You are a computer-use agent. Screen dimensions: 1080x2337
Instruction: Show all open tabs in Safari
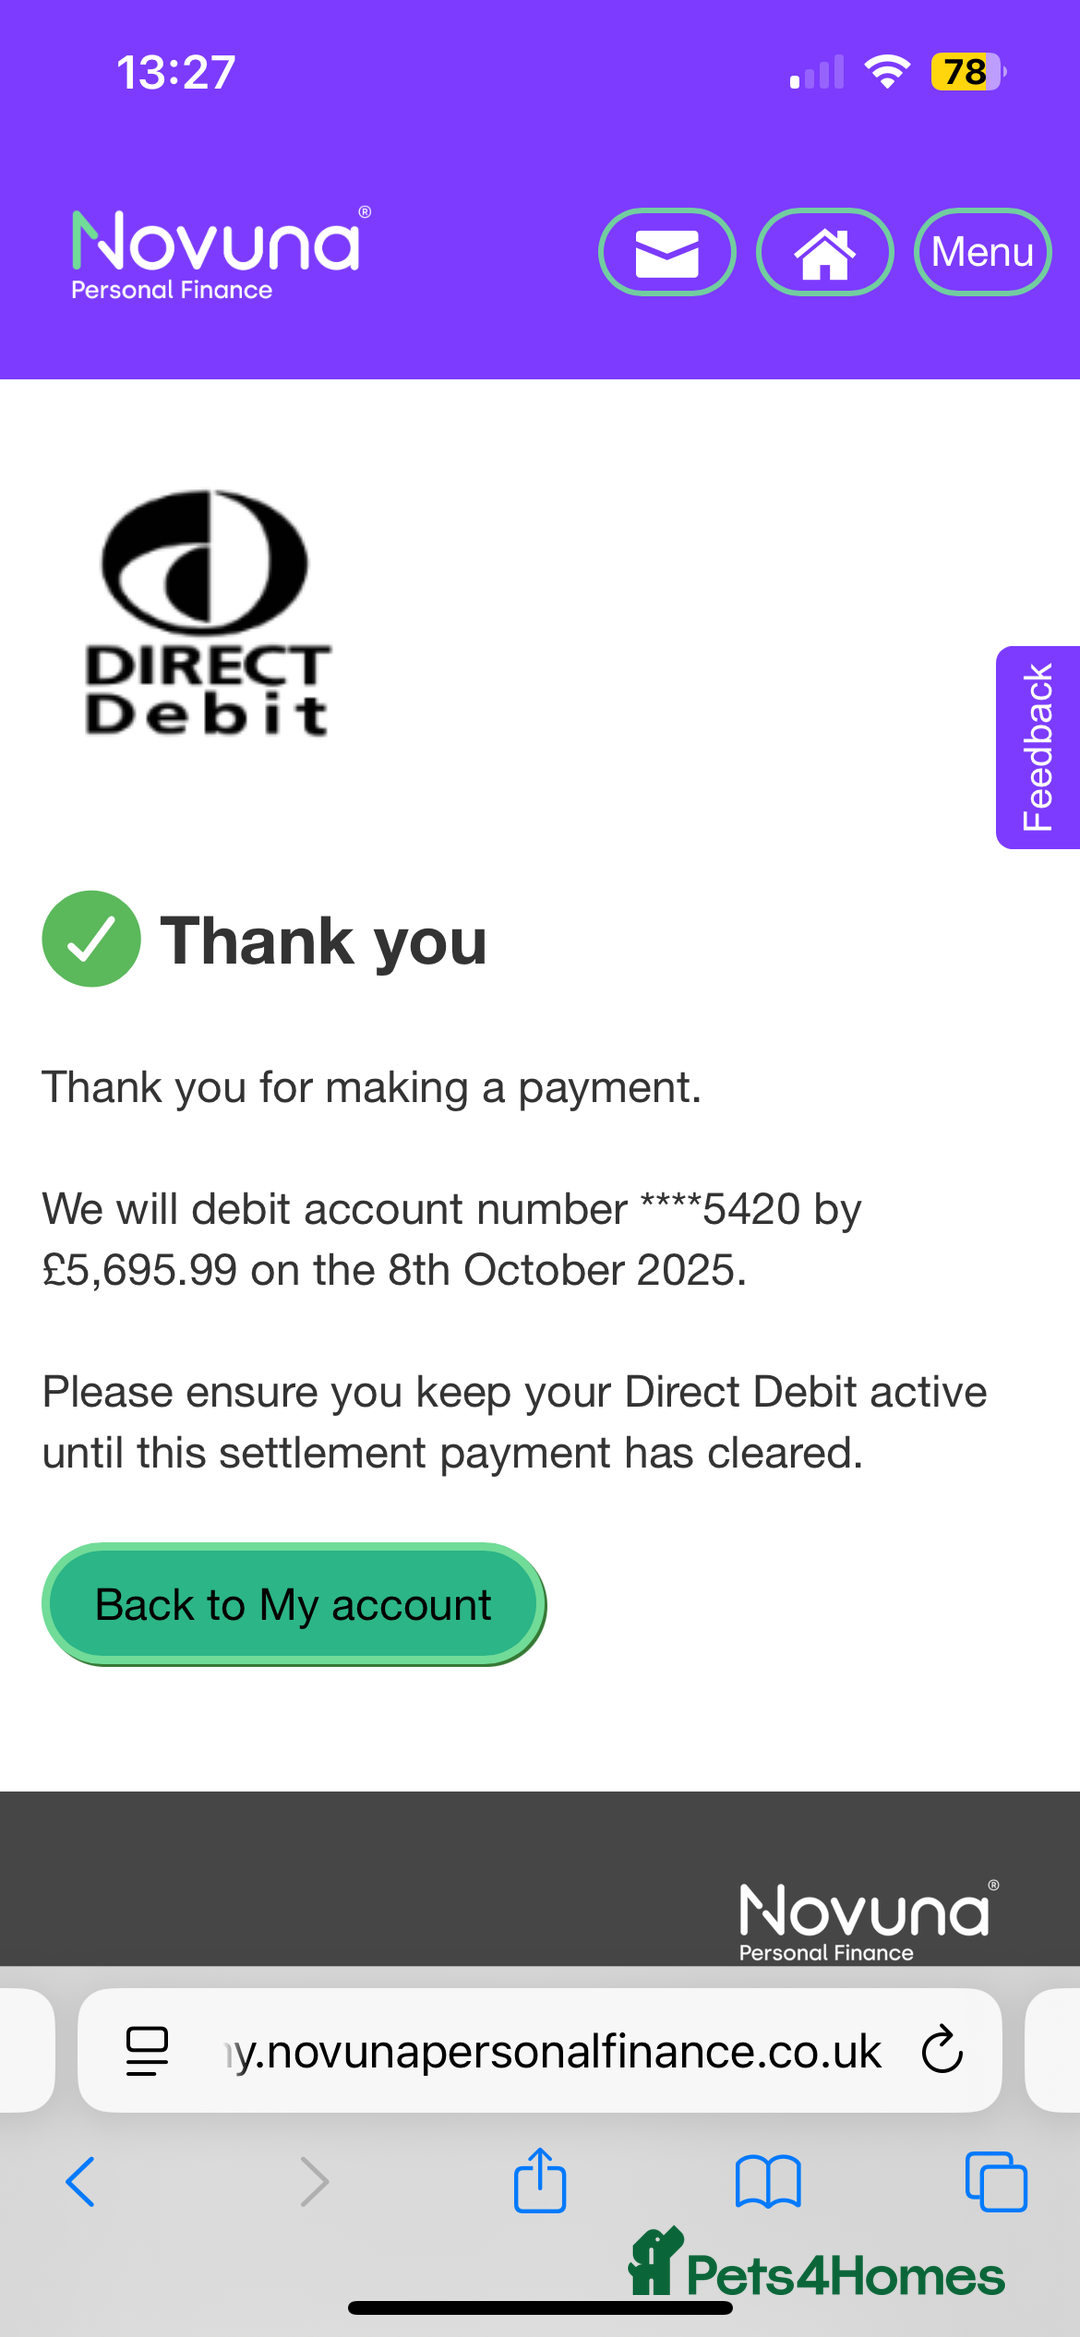[996, 2181]
